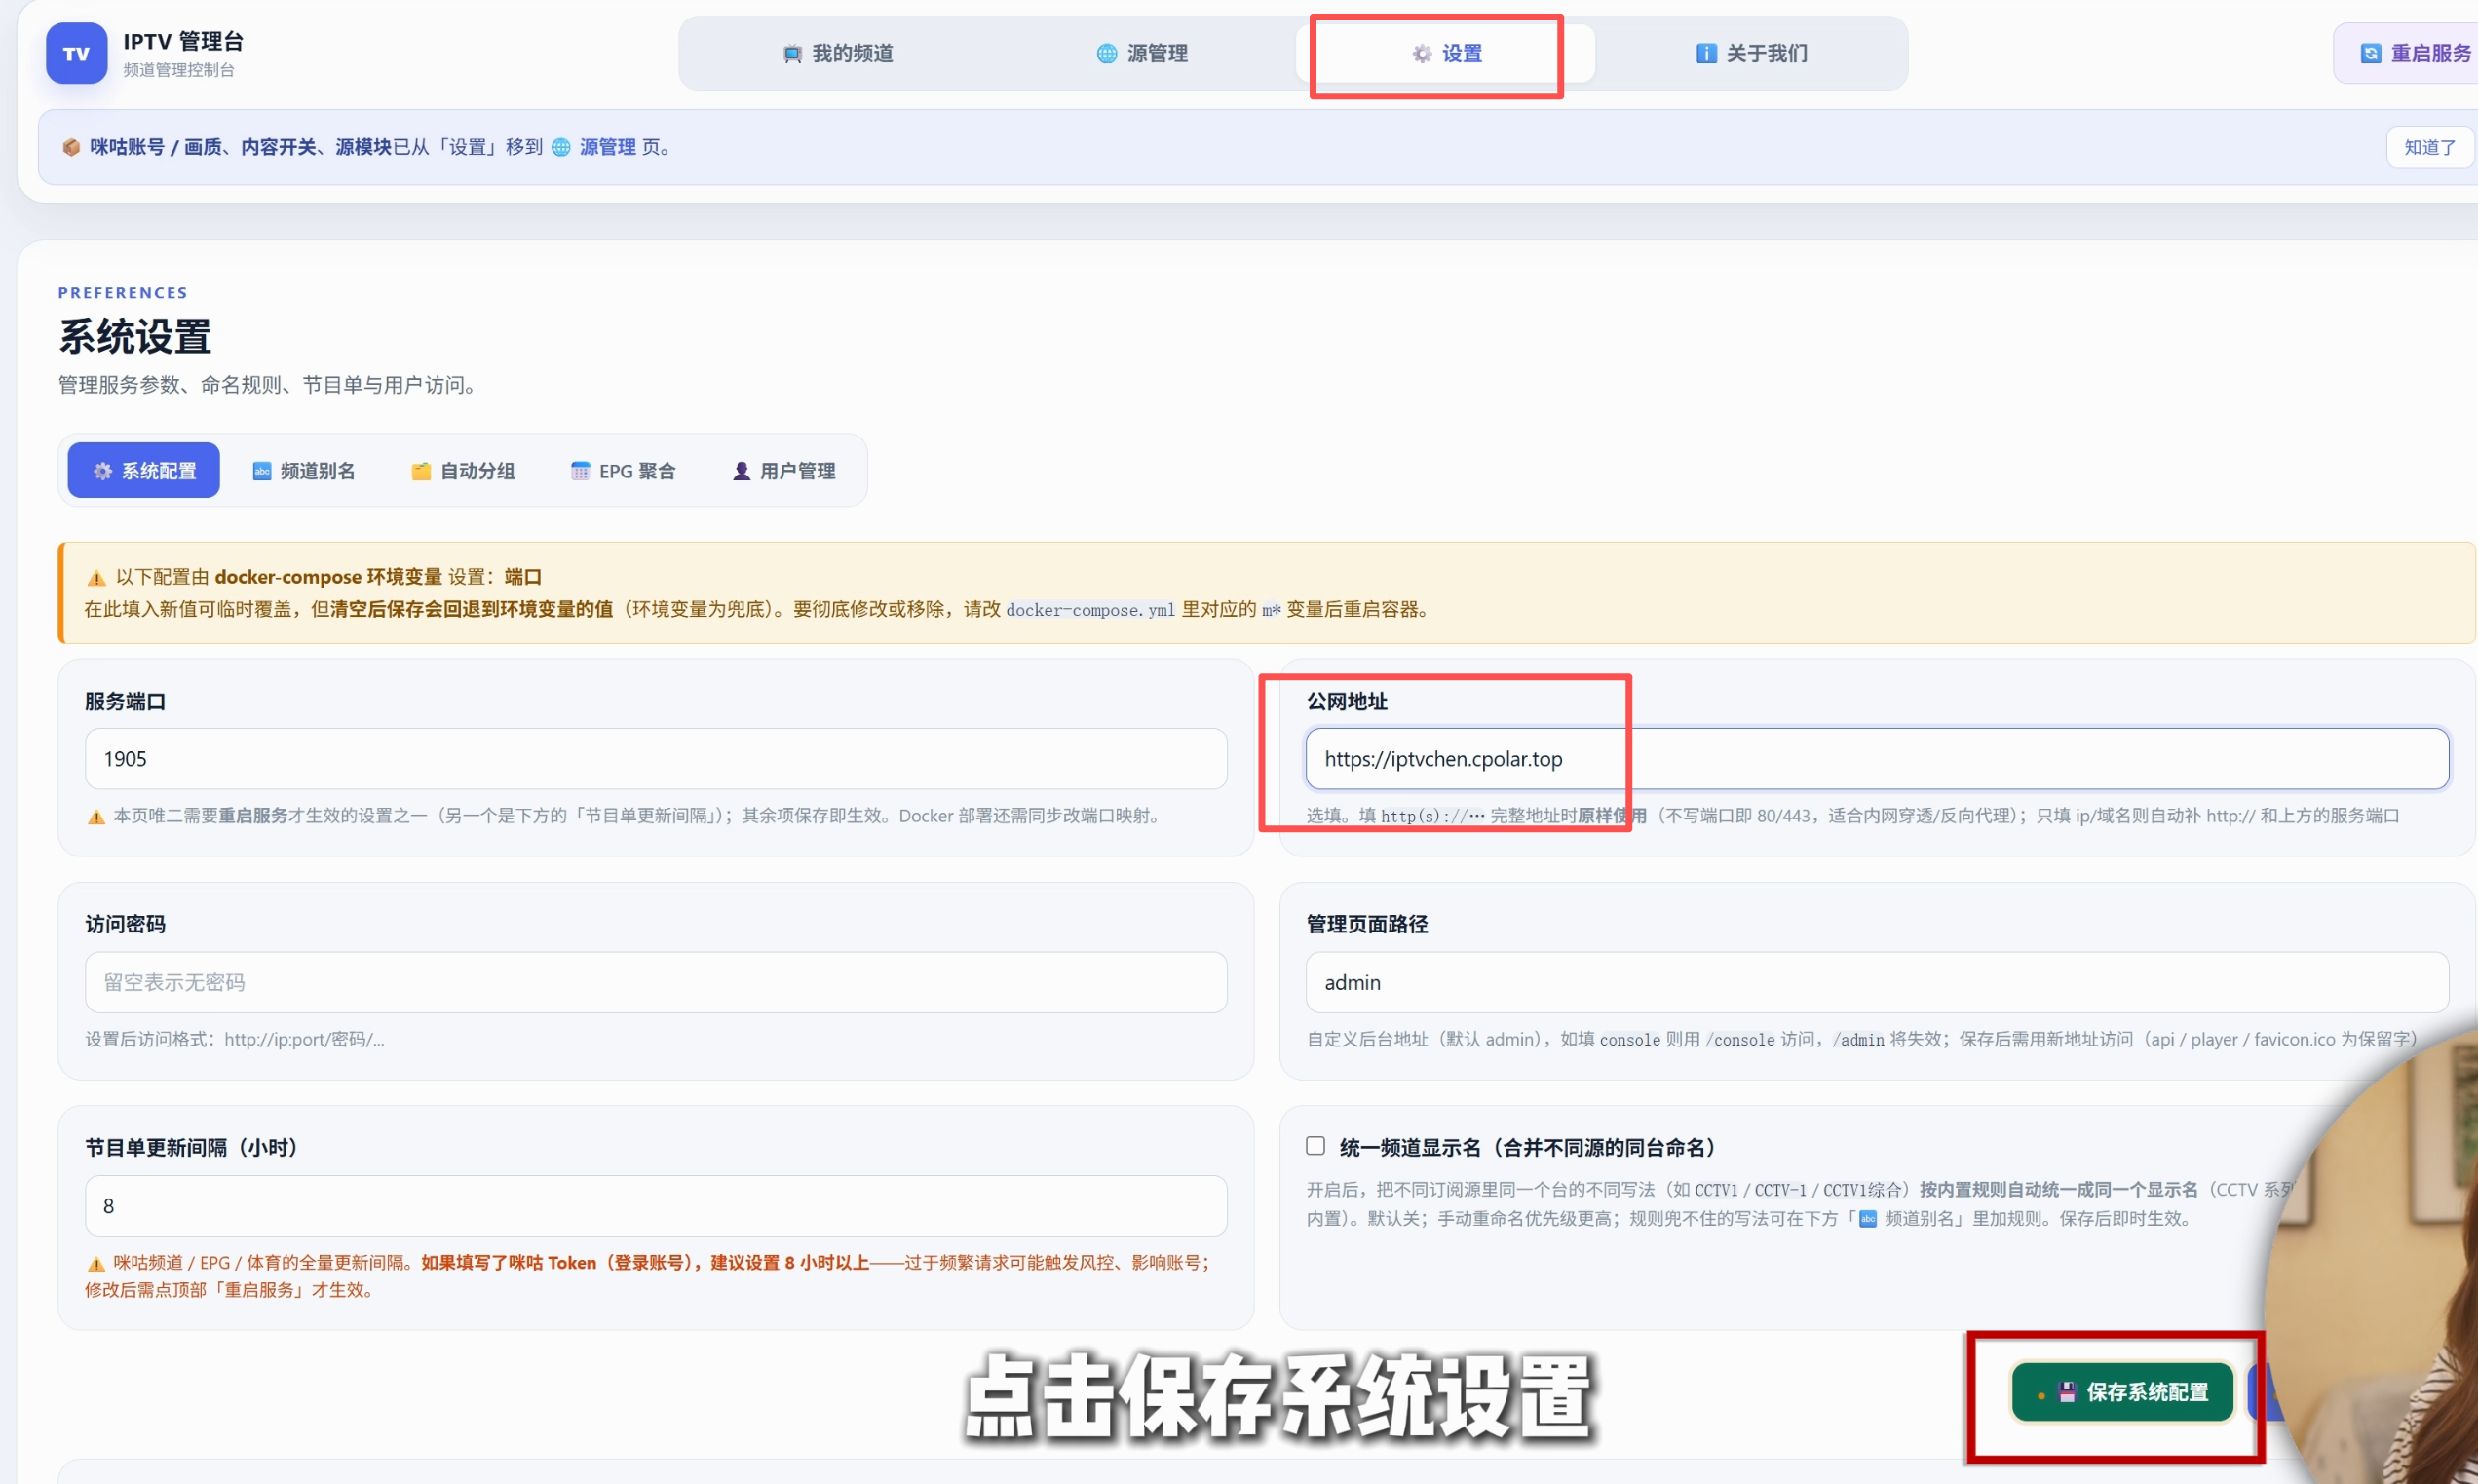Click the 公网地址 input field

tap(1877, 759)
